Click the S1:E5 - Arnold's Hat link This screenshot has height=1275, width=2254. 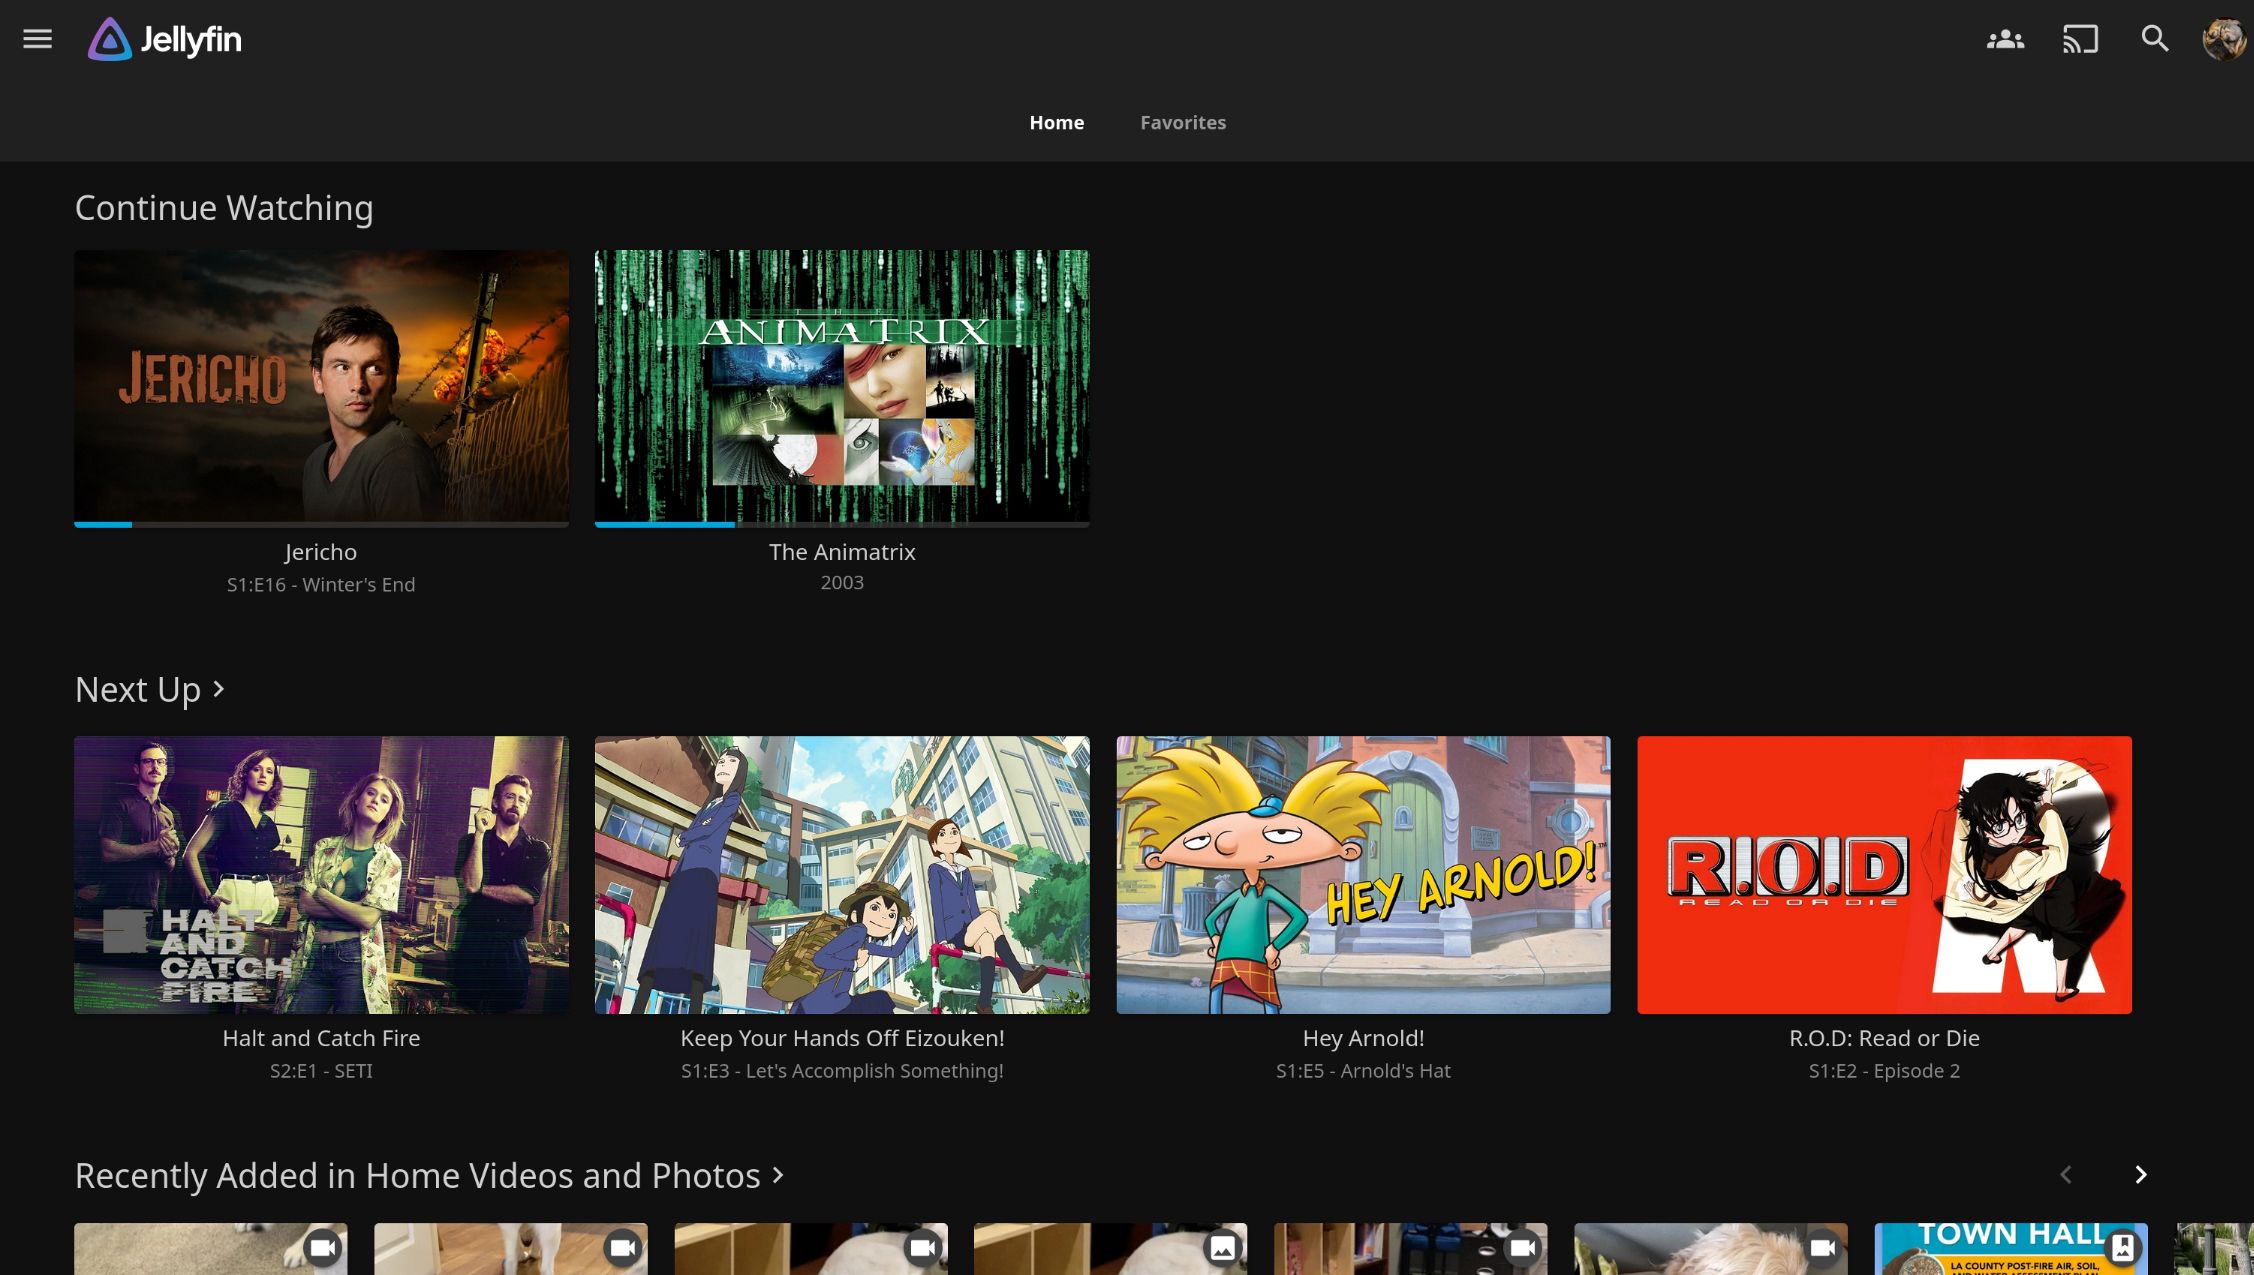1363,1071
